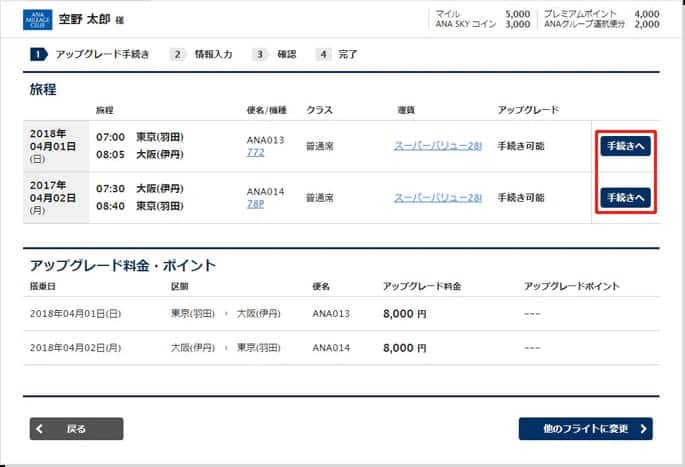Select step 4 完了 indicator
Image resolution: width=685 pixels, height=467 pixels.
pyautogui.click(x=337, y=54)
